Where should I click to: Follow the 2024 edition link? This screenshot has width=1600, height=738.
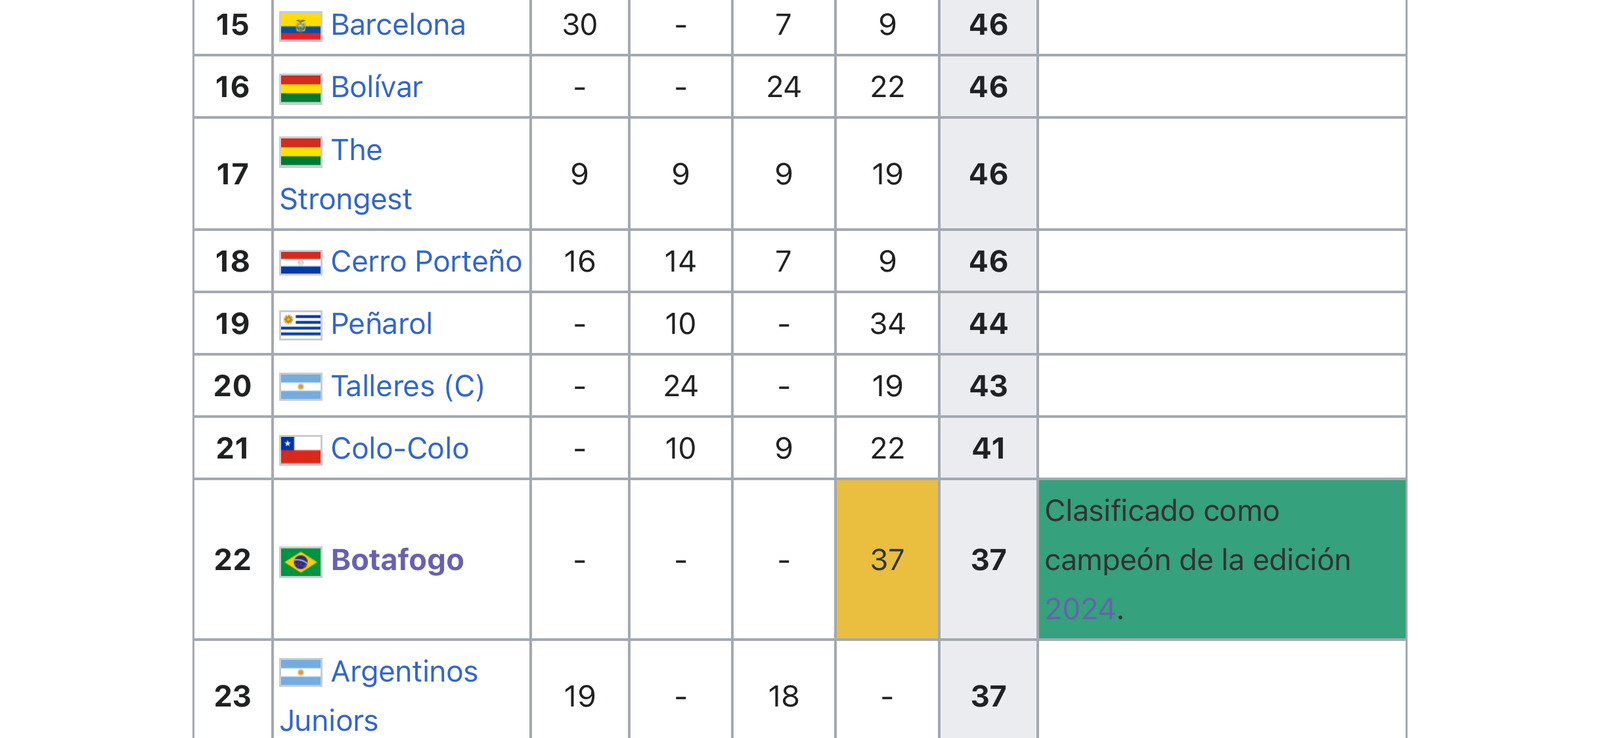coord(1080,609)
